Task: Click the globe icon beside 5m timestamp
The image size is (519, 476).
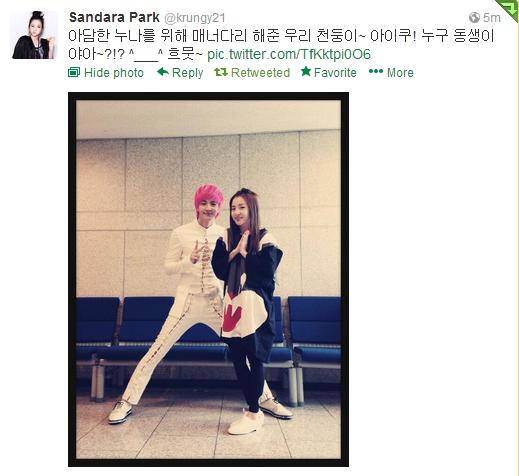Action: (474, 17)
